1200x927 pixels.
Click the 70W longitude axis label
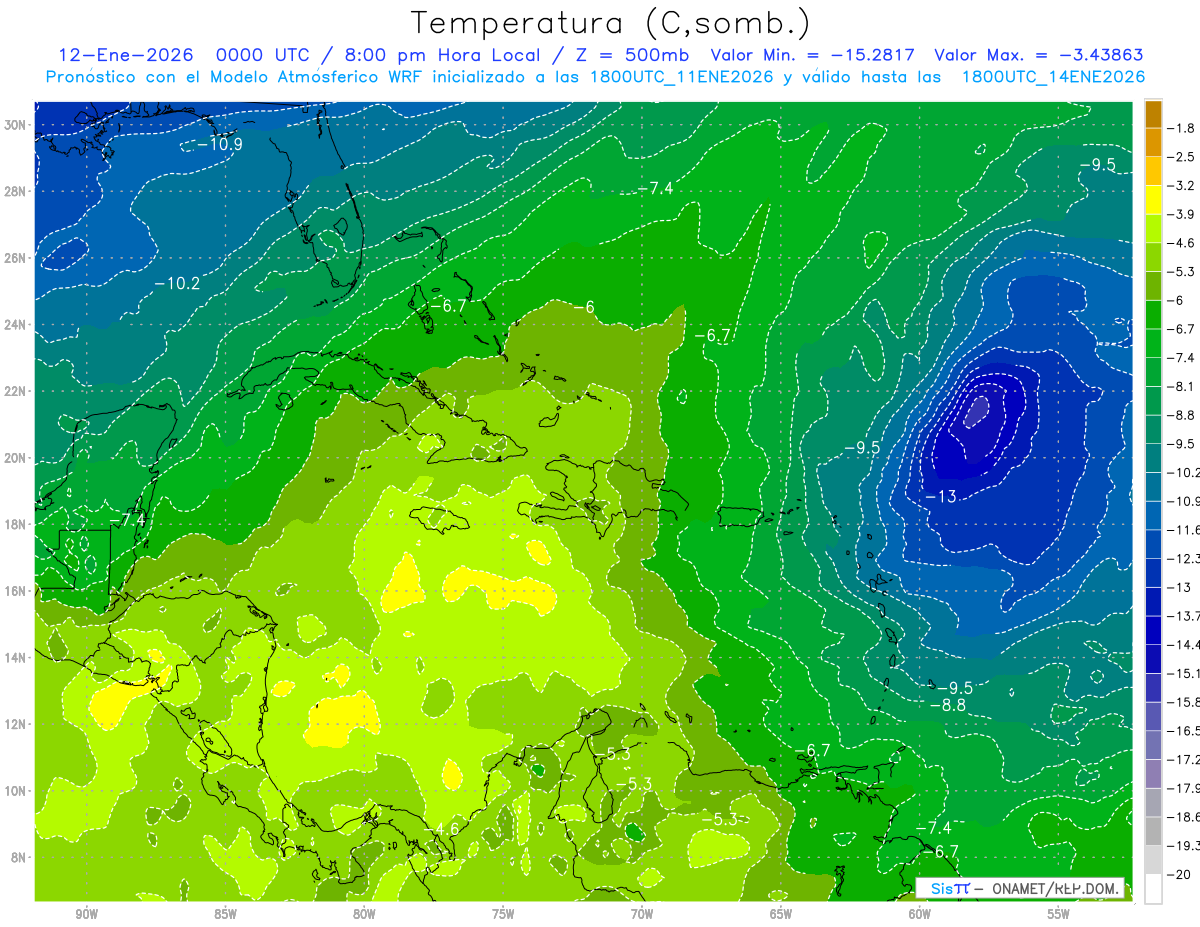642,914
